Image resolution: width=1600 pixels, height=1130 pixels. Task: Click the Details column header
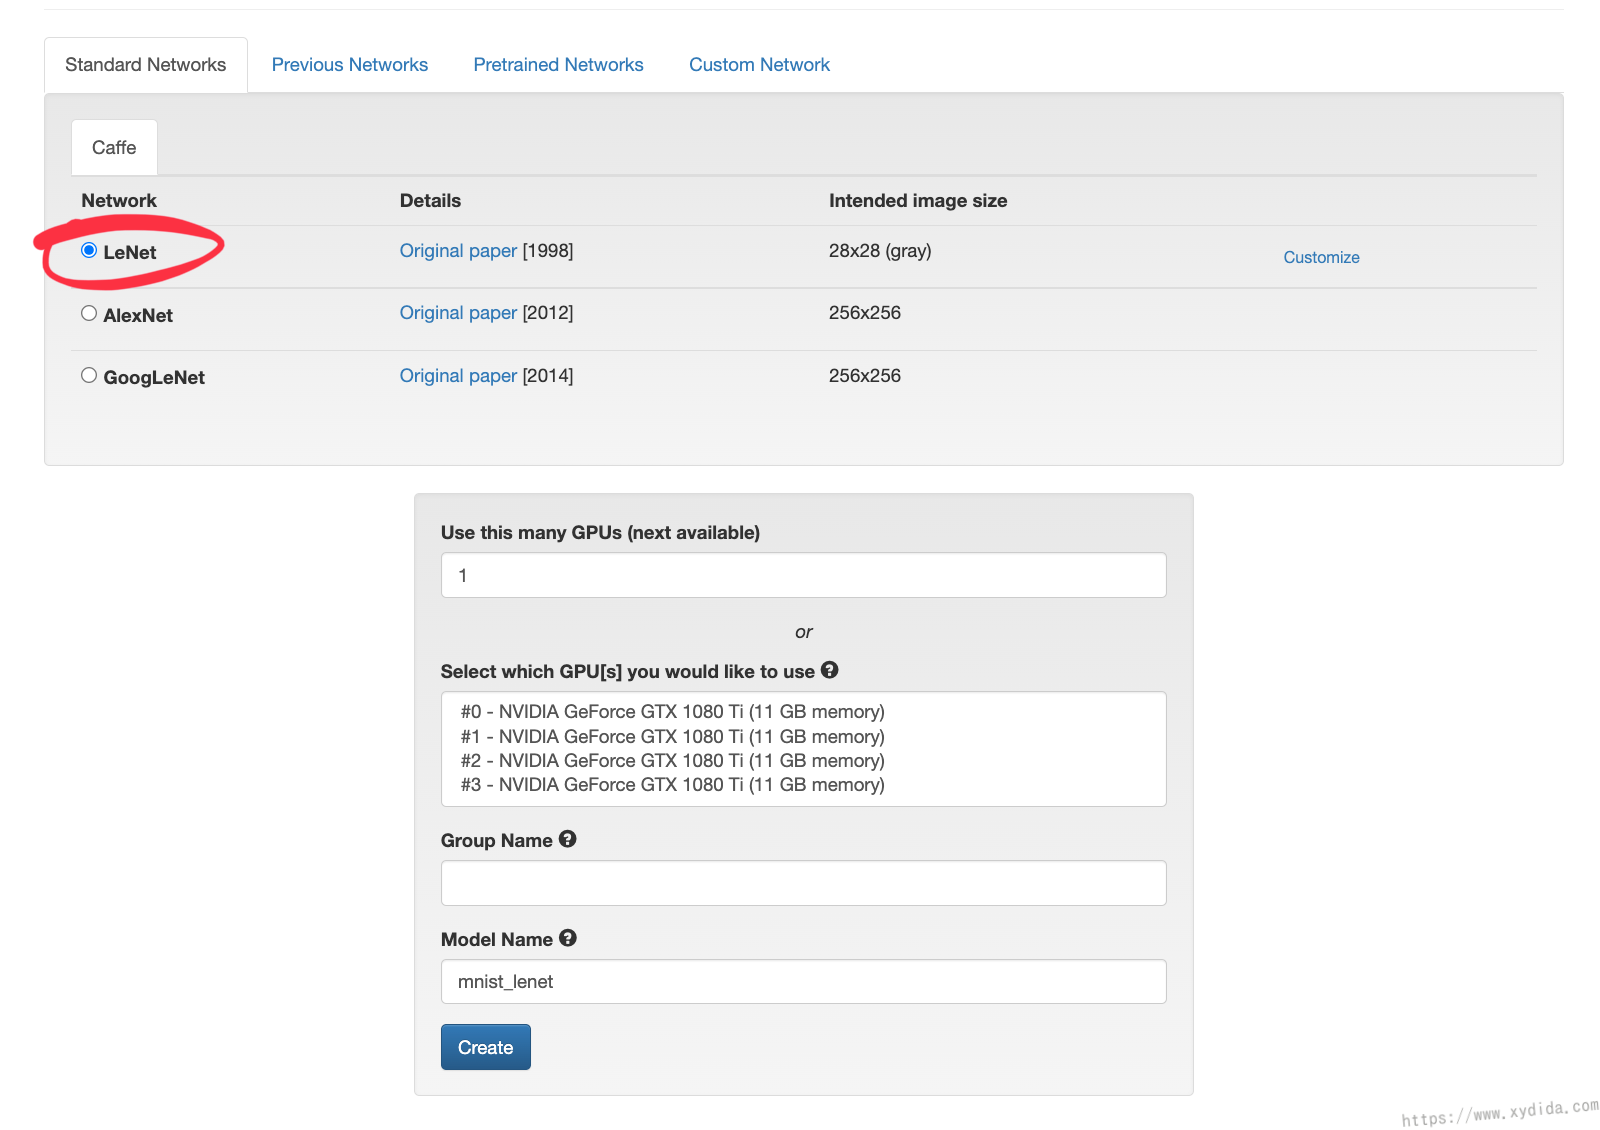pos(430,201)
